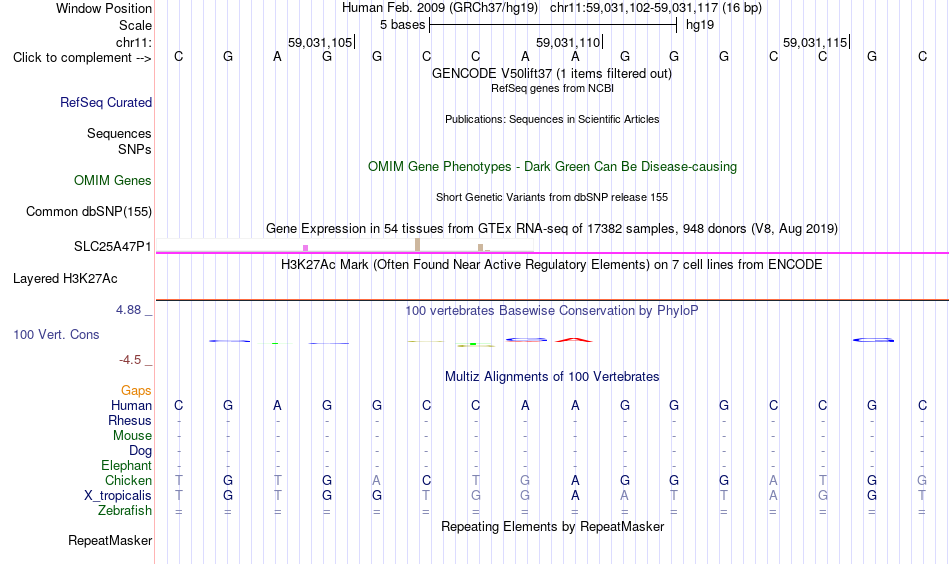Image resolution: width=950 pixels, height=564 pixels.
Task: Open the RefSeq Curated track label
Action: (105, 102)
